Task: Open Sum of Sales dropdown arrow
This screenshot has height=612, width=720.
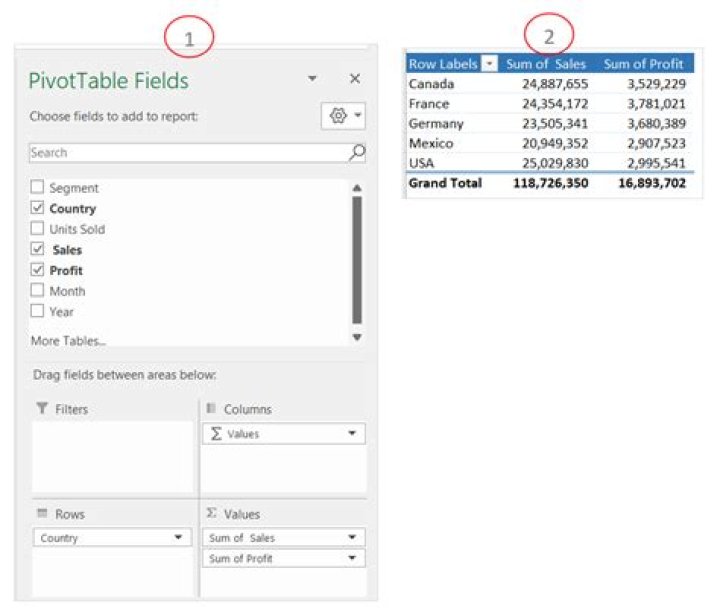Action: pyautogui.click(x=352, y=537)
